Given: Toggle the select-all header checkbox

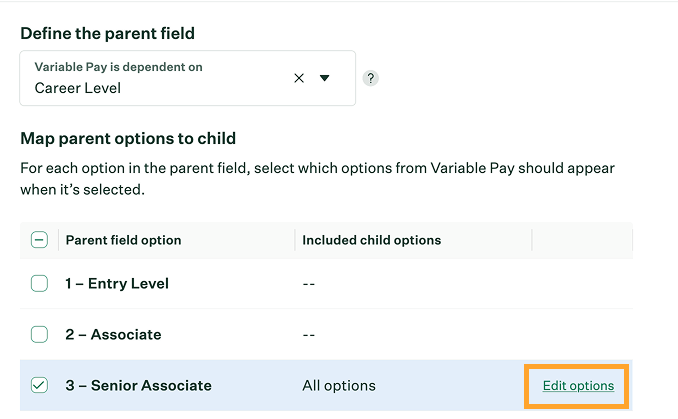Looking at the screenshot, I should point(39,240).
